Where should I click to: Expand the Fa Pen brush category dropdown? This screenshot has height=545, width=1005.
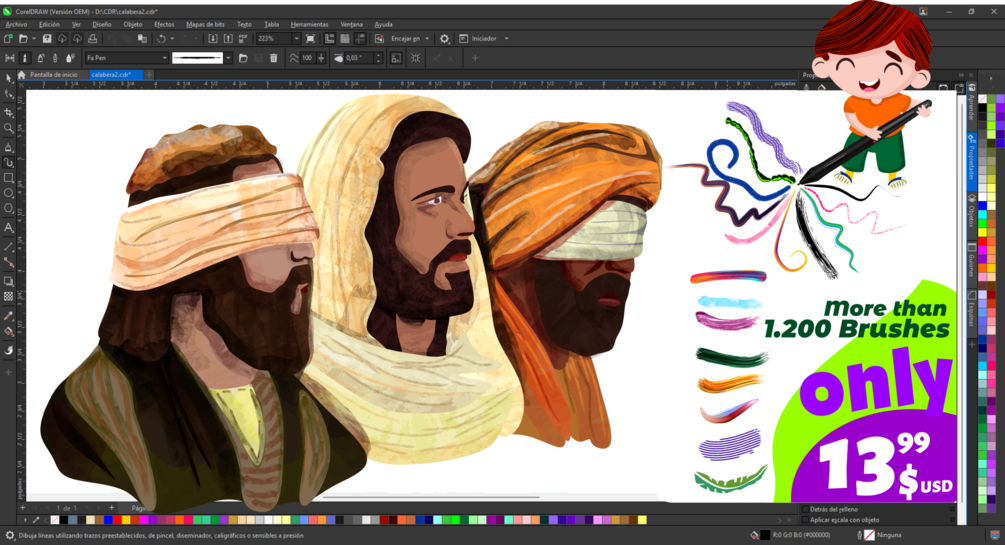coord(164,58)
